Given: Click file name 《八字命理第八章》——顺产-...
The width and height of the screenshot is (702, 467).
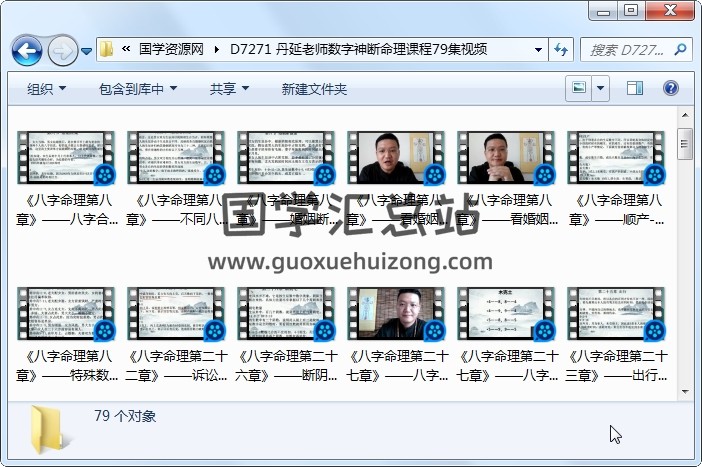Looking at the screenshot, I should (x=617, y=210).
